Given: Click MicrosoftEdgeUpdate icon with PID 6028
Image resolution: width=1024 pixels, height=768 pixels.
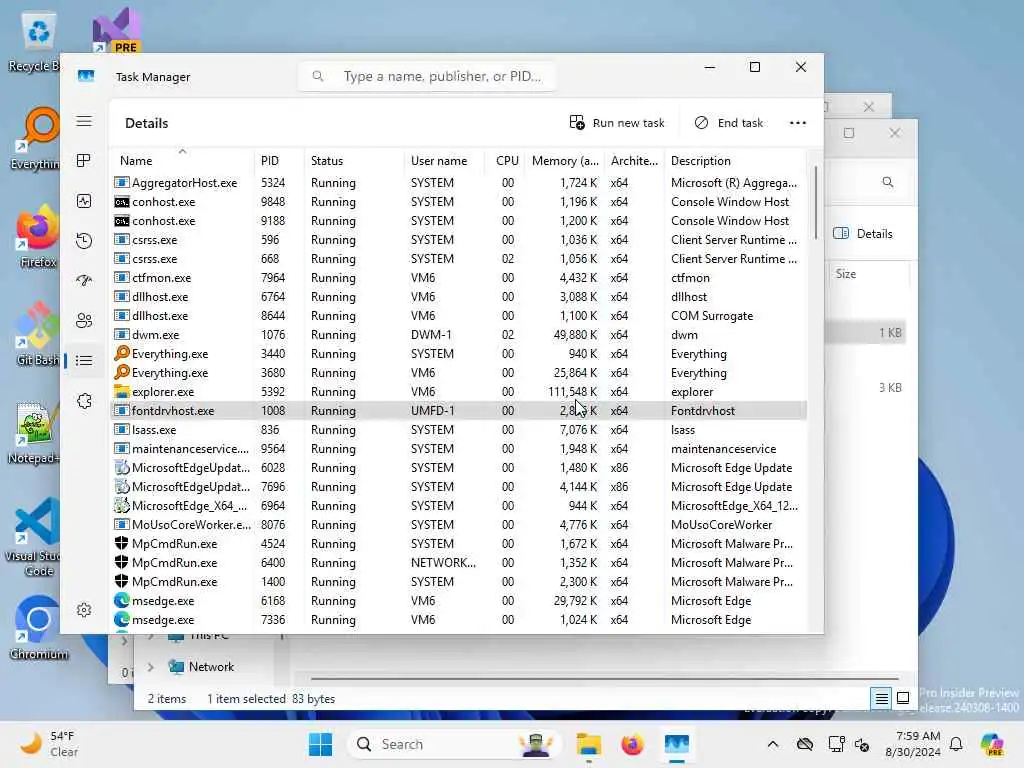Looking at the screenshot, I should point(121,468).
